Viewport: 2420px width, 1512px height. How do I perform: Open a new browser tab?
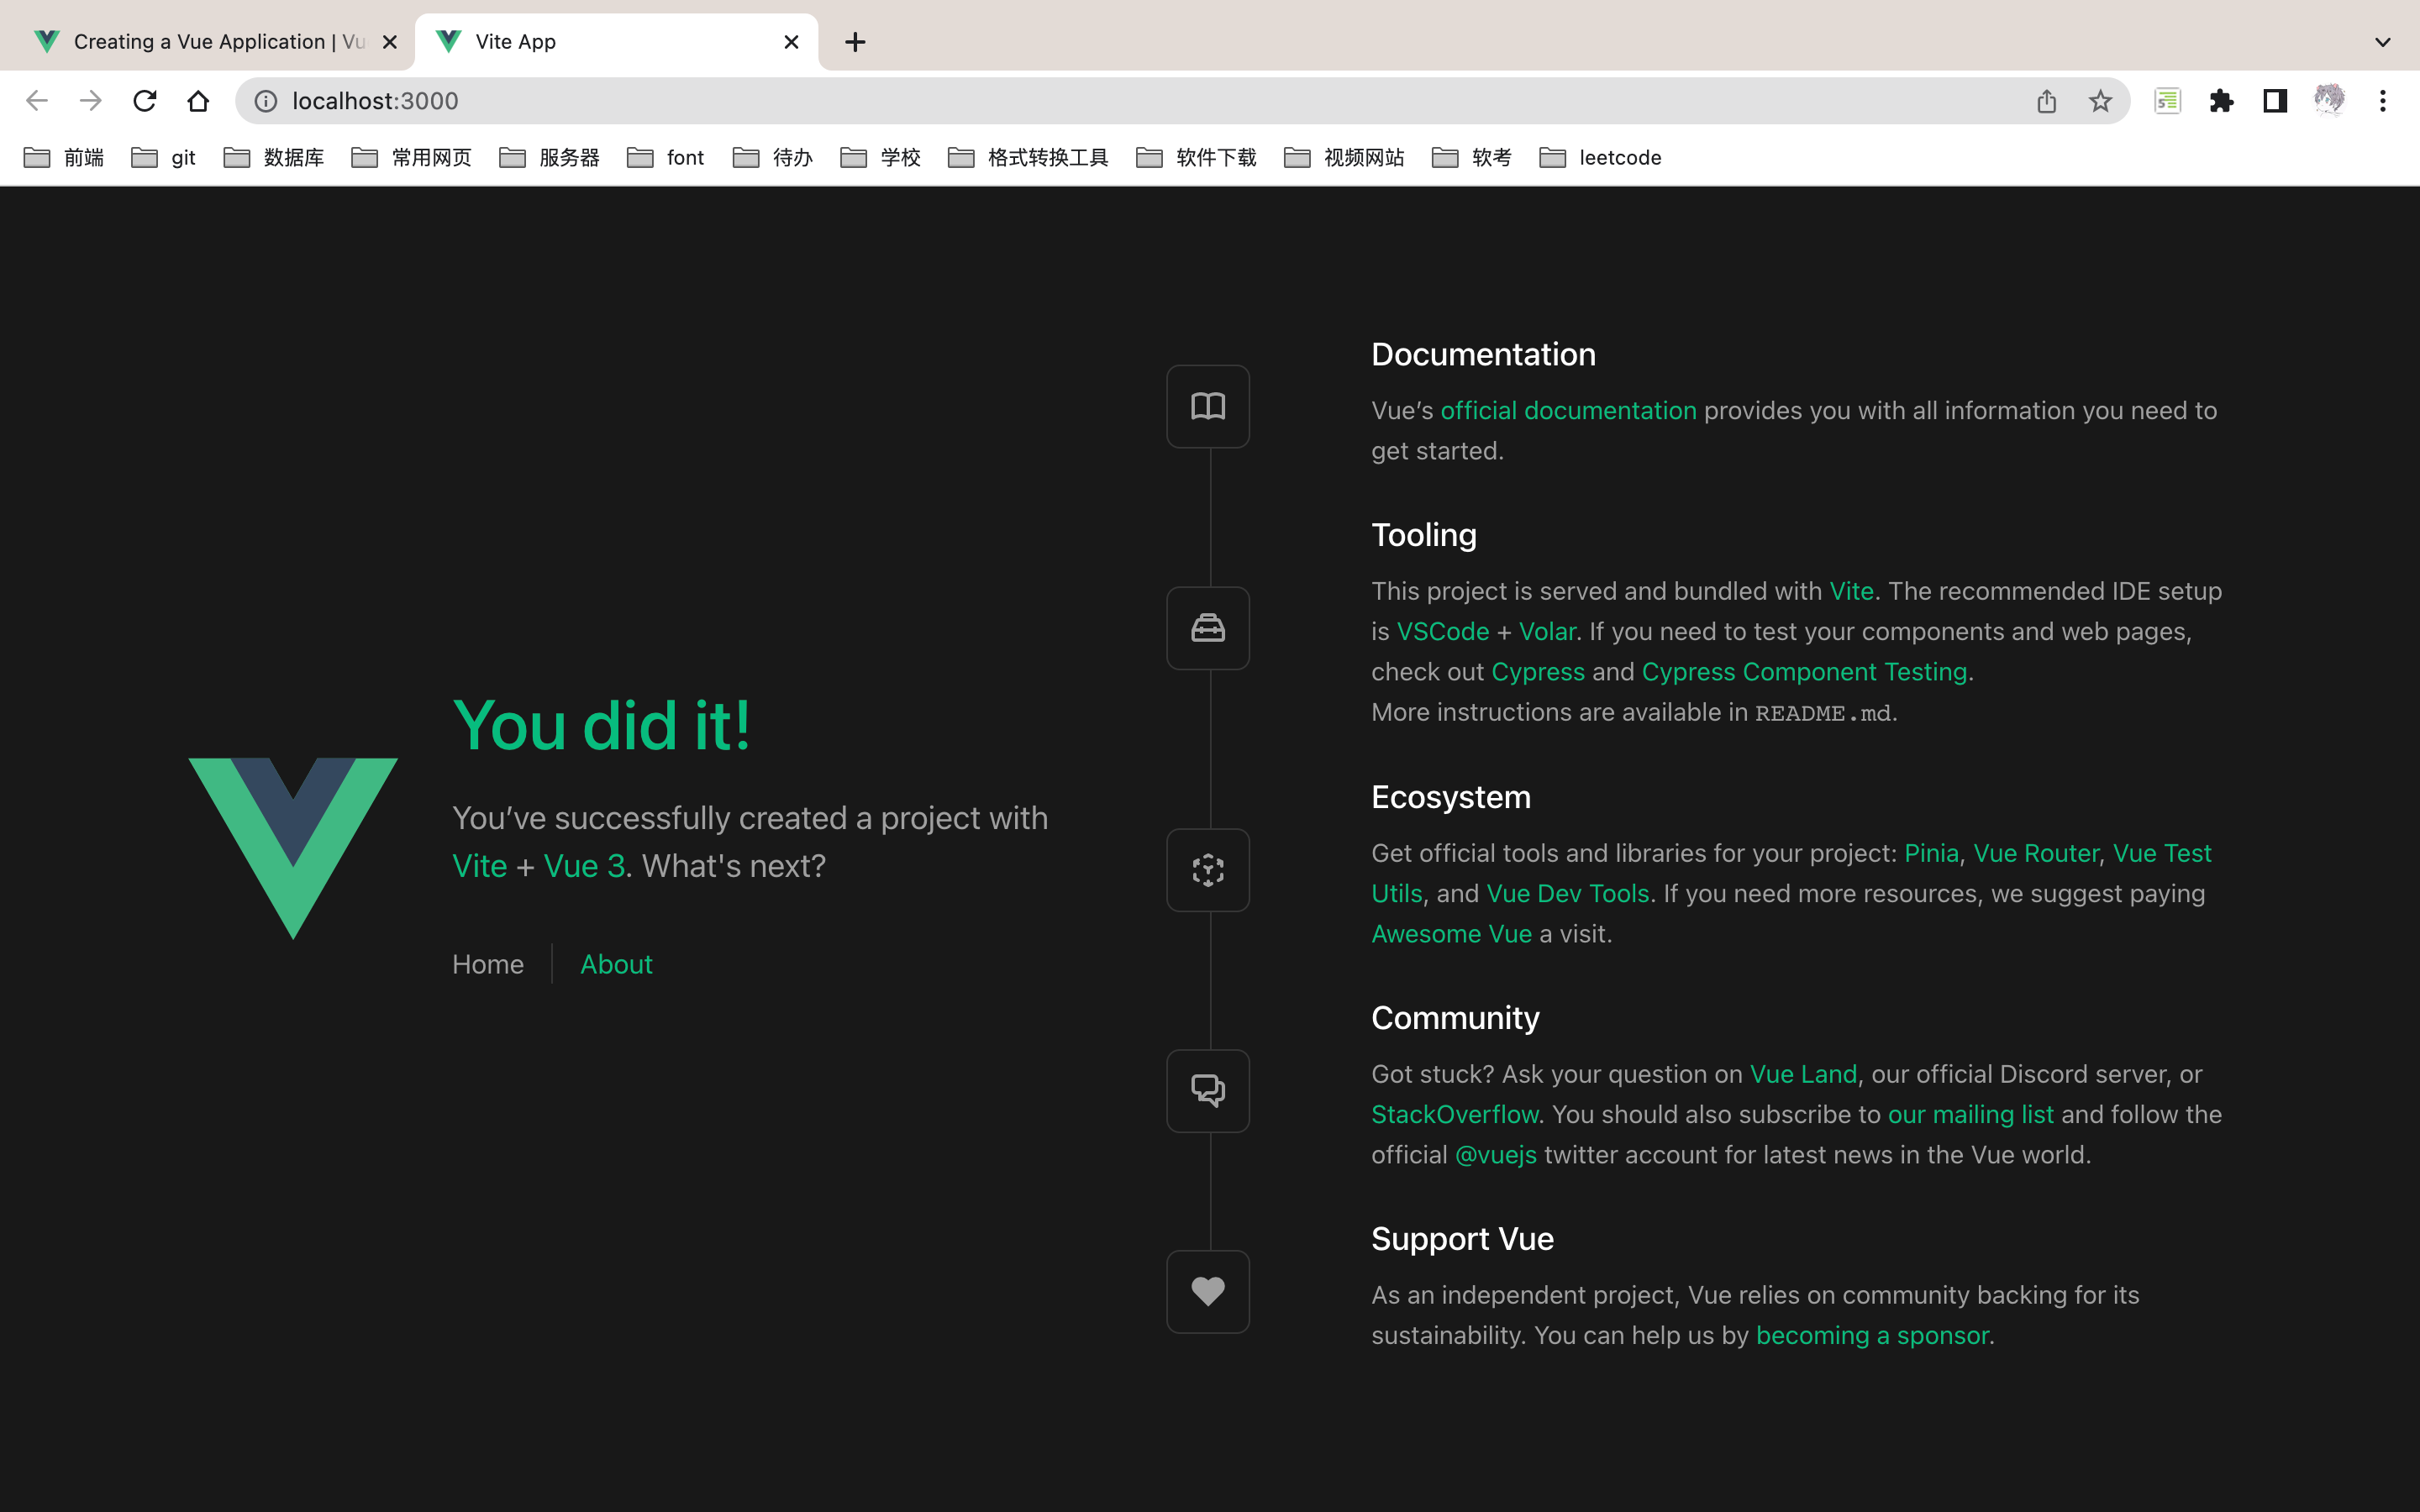[855, 42]
